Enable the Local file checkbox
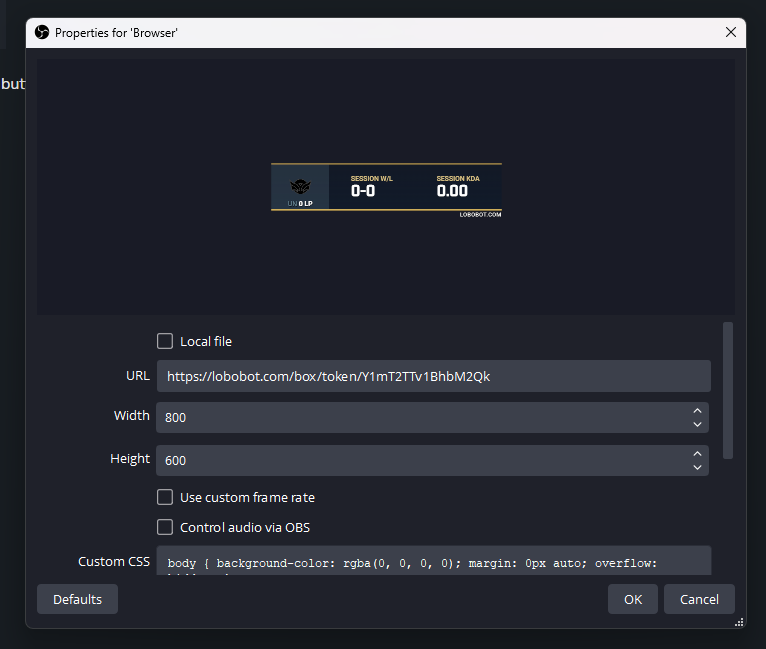Image resolution: width=766 pixels, height=649 pixels. 165,341
